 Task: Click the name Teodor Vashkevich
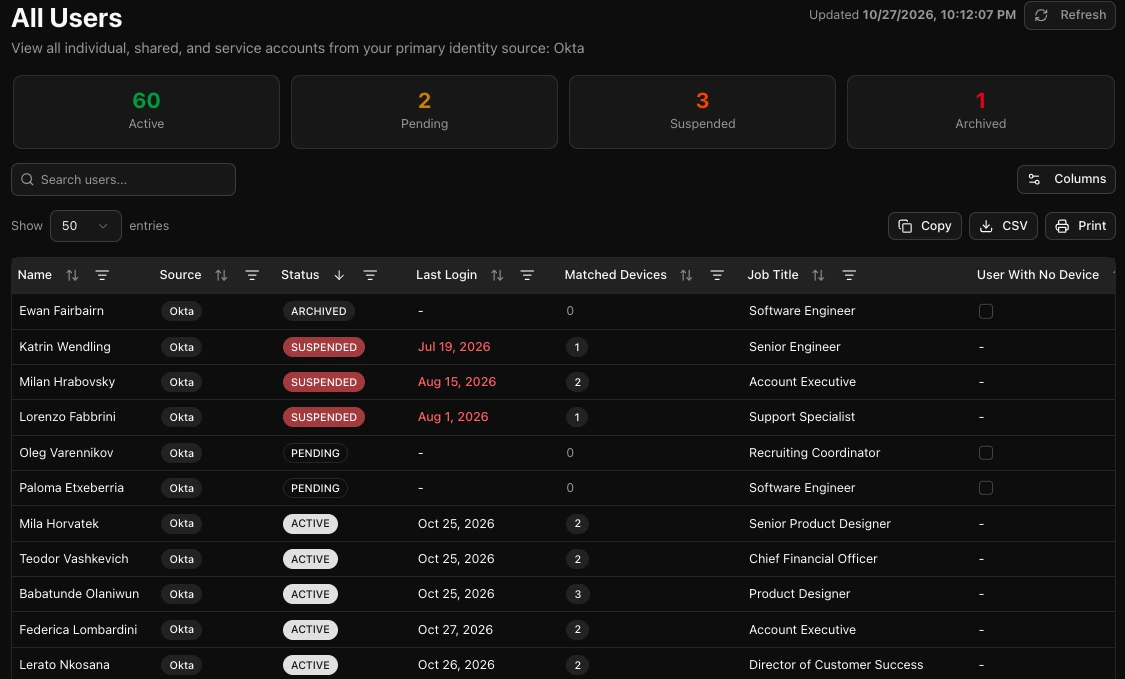[x=74, y=559]
